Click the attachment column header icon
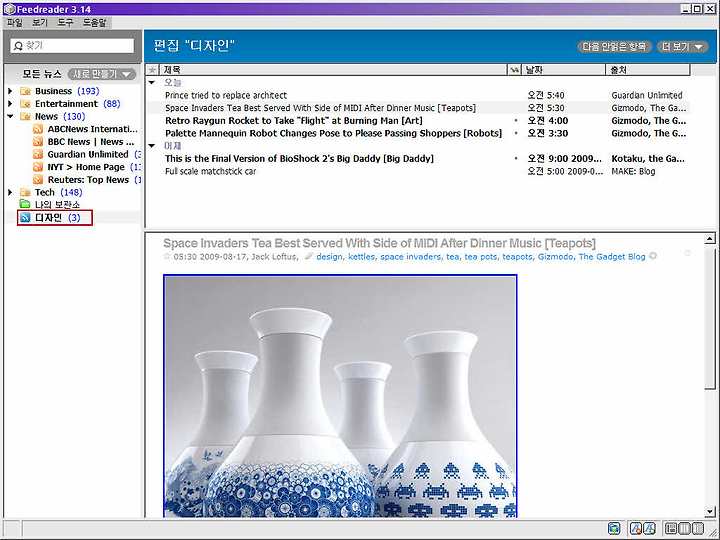This screenshot has height=540, width=720. 514,70
